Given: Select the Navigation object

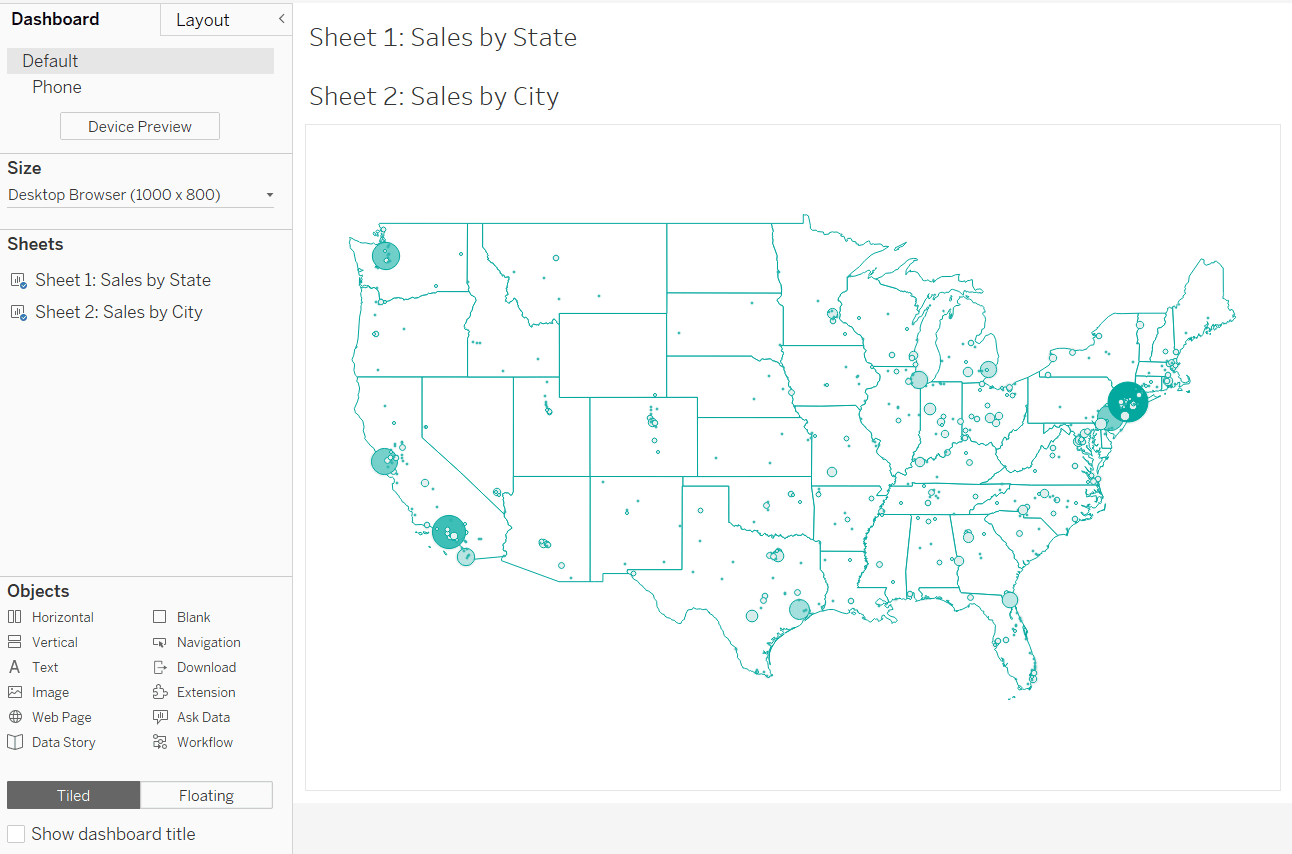Looking at the screenshot, I should pos(197,642).
